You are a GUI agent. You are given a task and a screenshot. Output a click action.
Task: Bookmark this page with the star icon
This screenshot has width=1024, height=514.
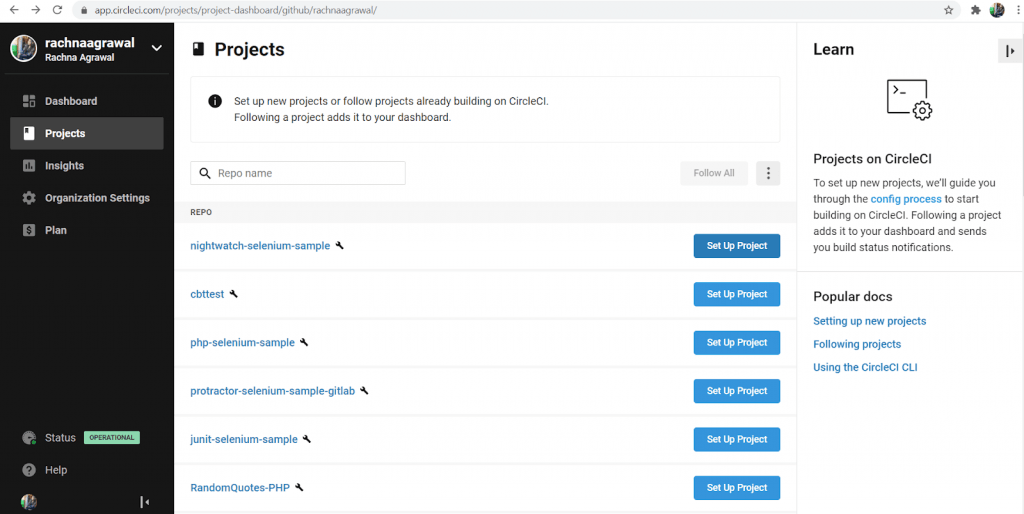click(x=948, y=10)
